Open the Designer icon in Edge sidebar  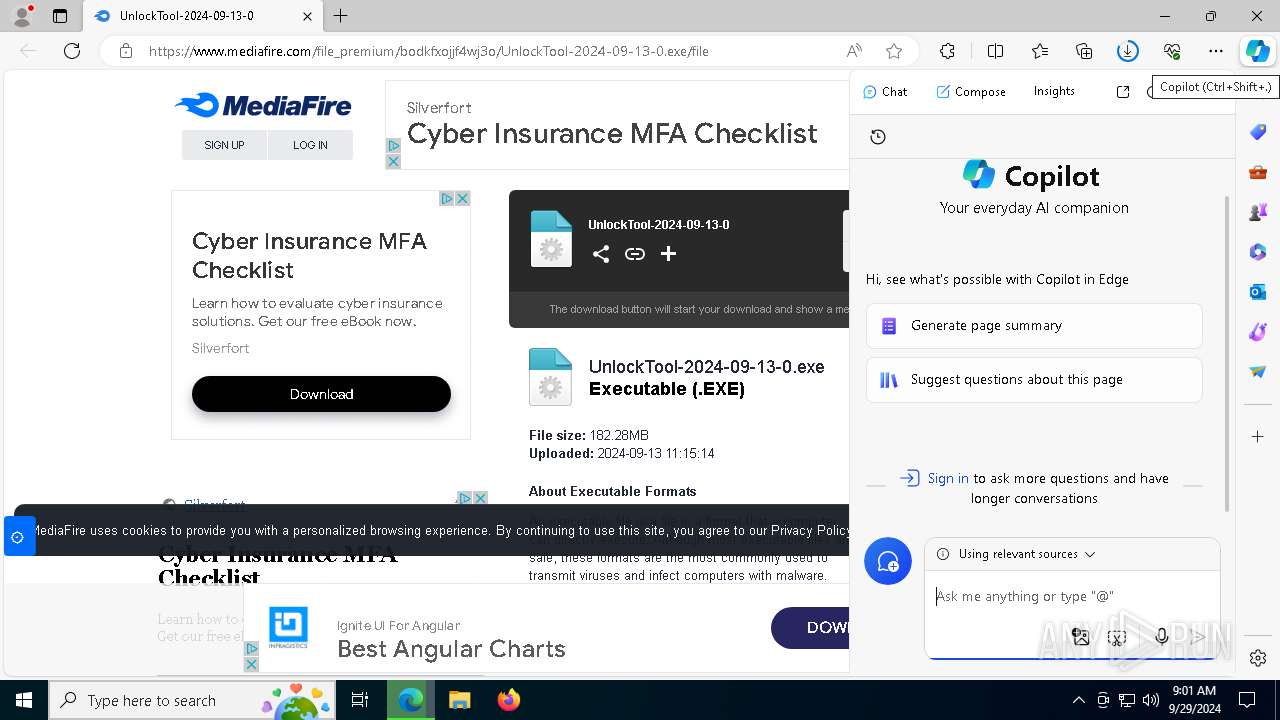(x=1258, y=332)
